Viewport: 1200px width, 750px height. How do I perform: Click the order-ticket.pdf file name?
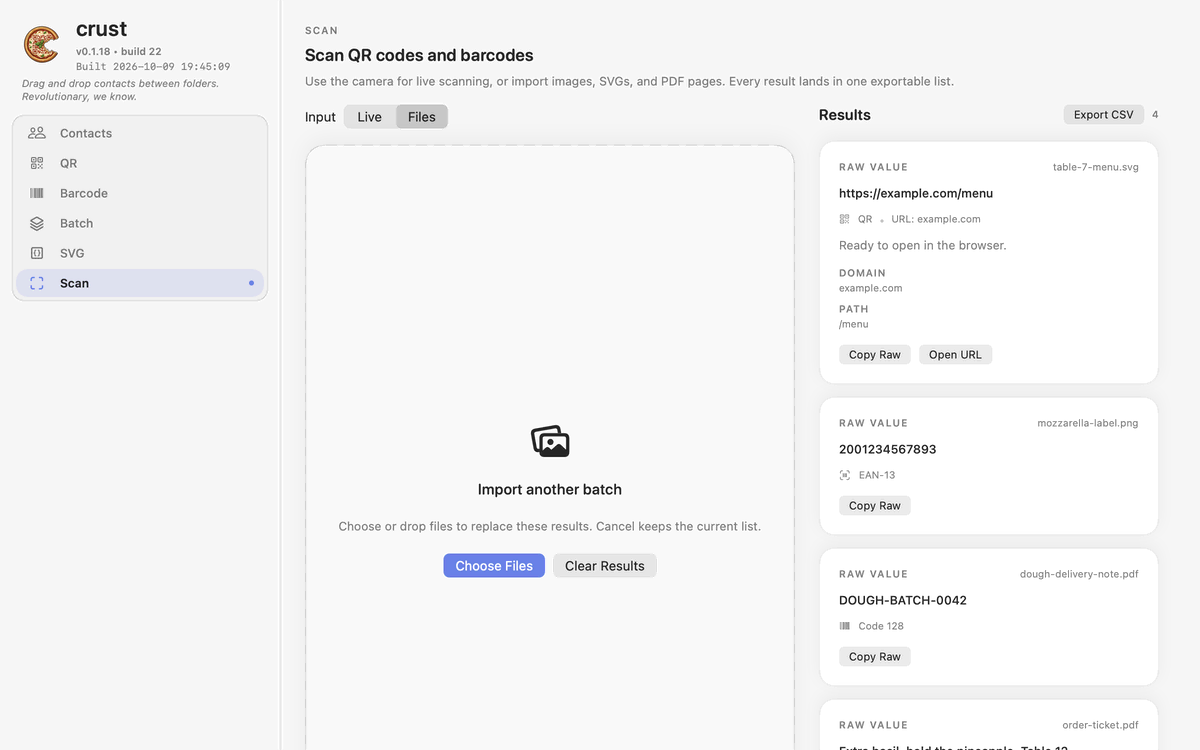pyautogui.click(x=1100, y=725)
